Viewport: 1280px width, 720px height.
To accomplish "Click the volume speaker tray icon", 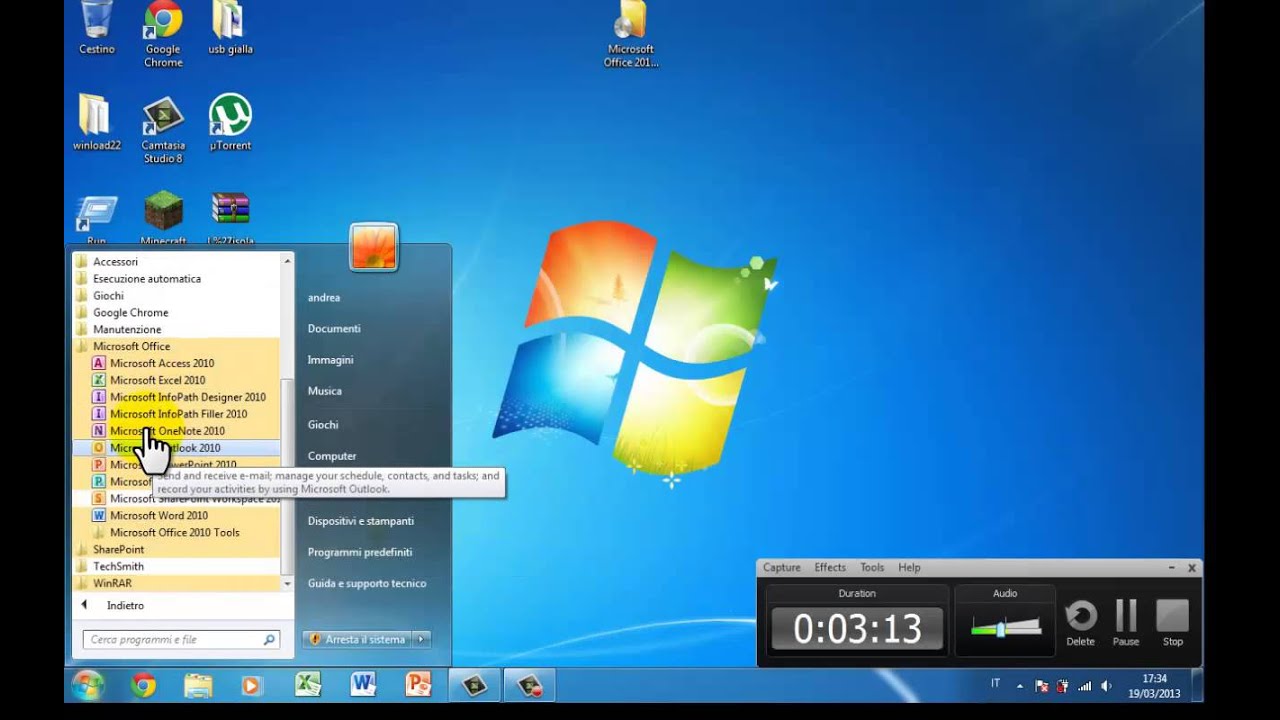I will 1106,686.
